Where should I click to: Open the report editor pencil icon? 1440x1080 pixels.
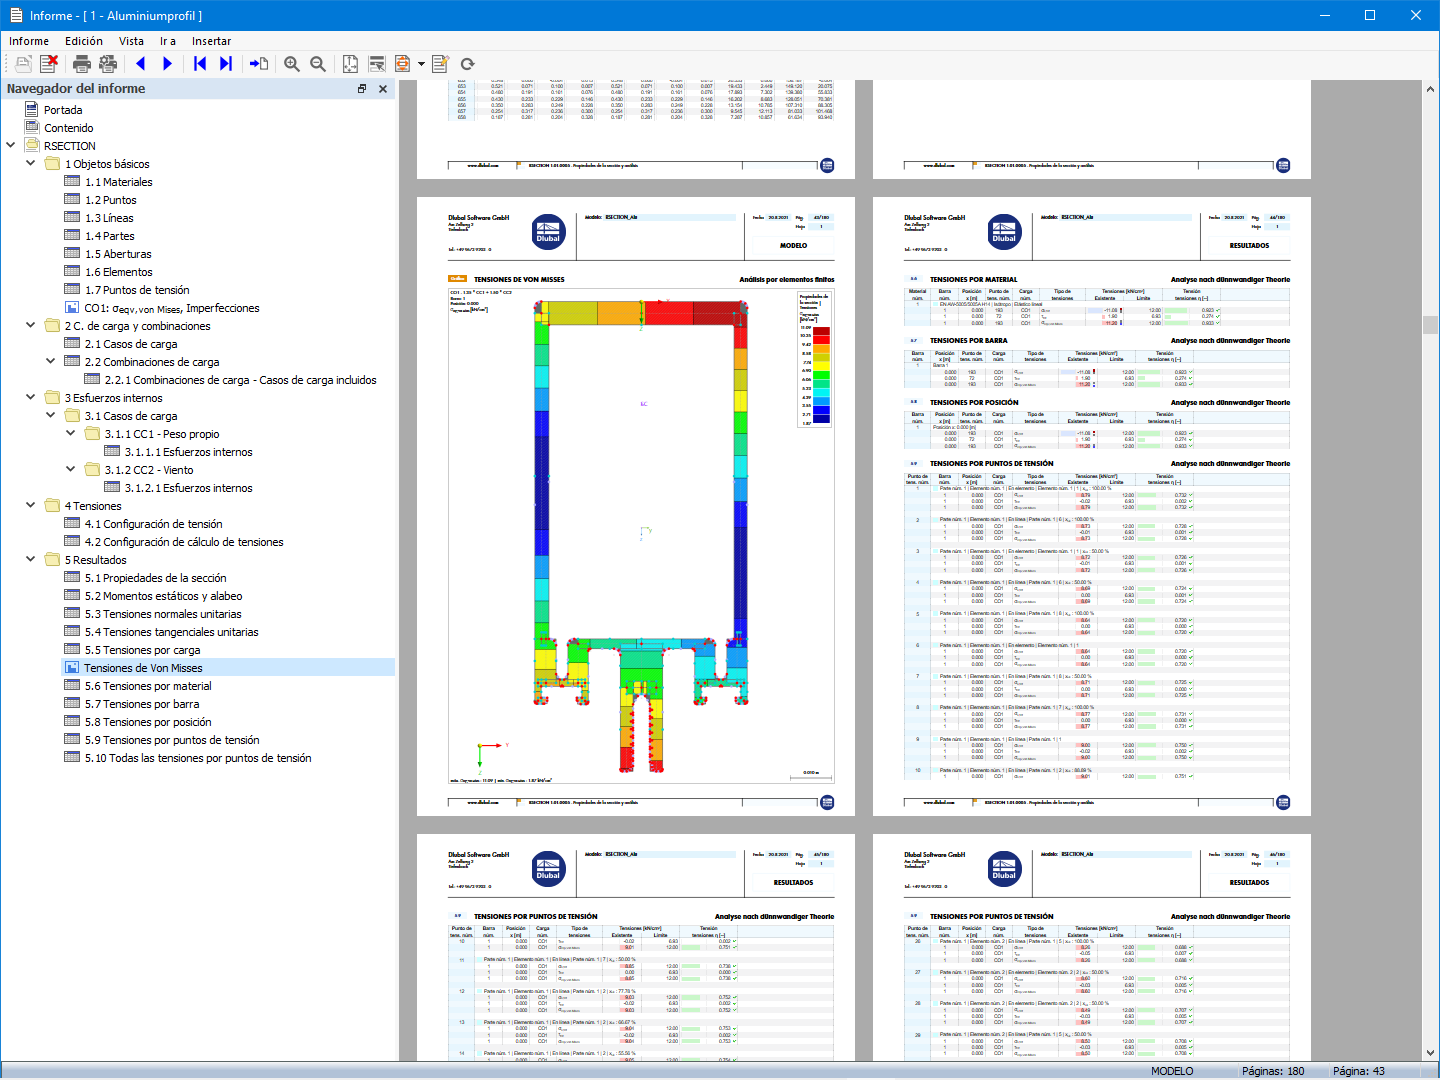[440, 64]
